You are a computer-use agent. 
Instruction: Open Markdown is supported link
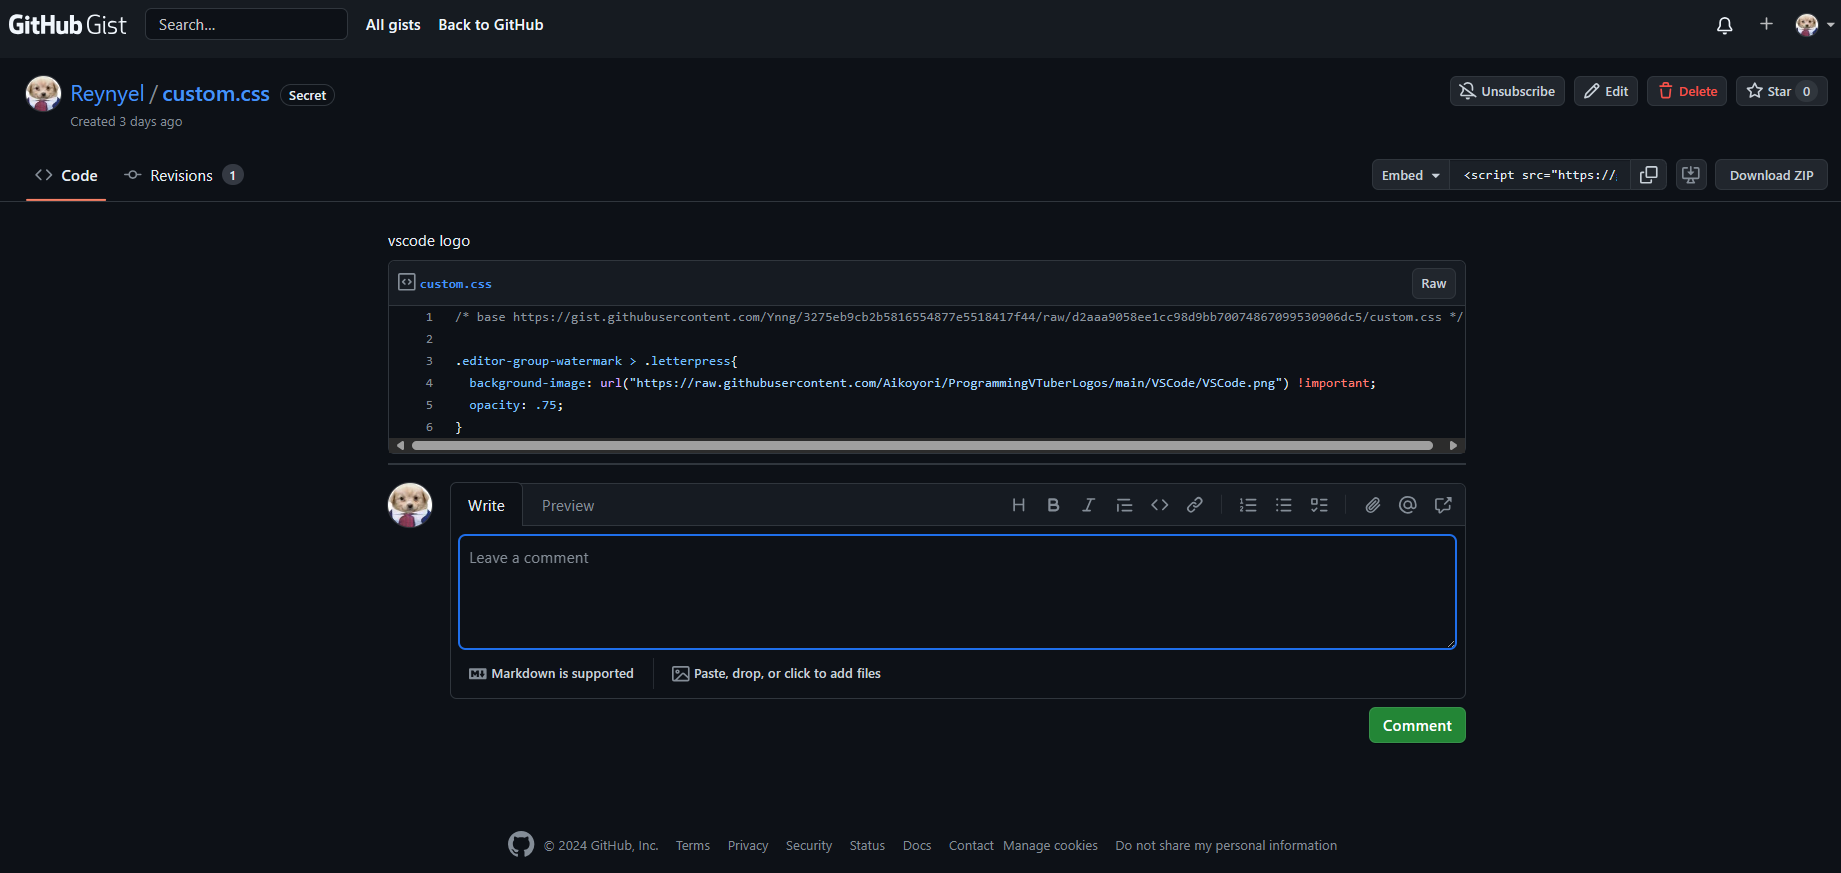coord(551,674)
